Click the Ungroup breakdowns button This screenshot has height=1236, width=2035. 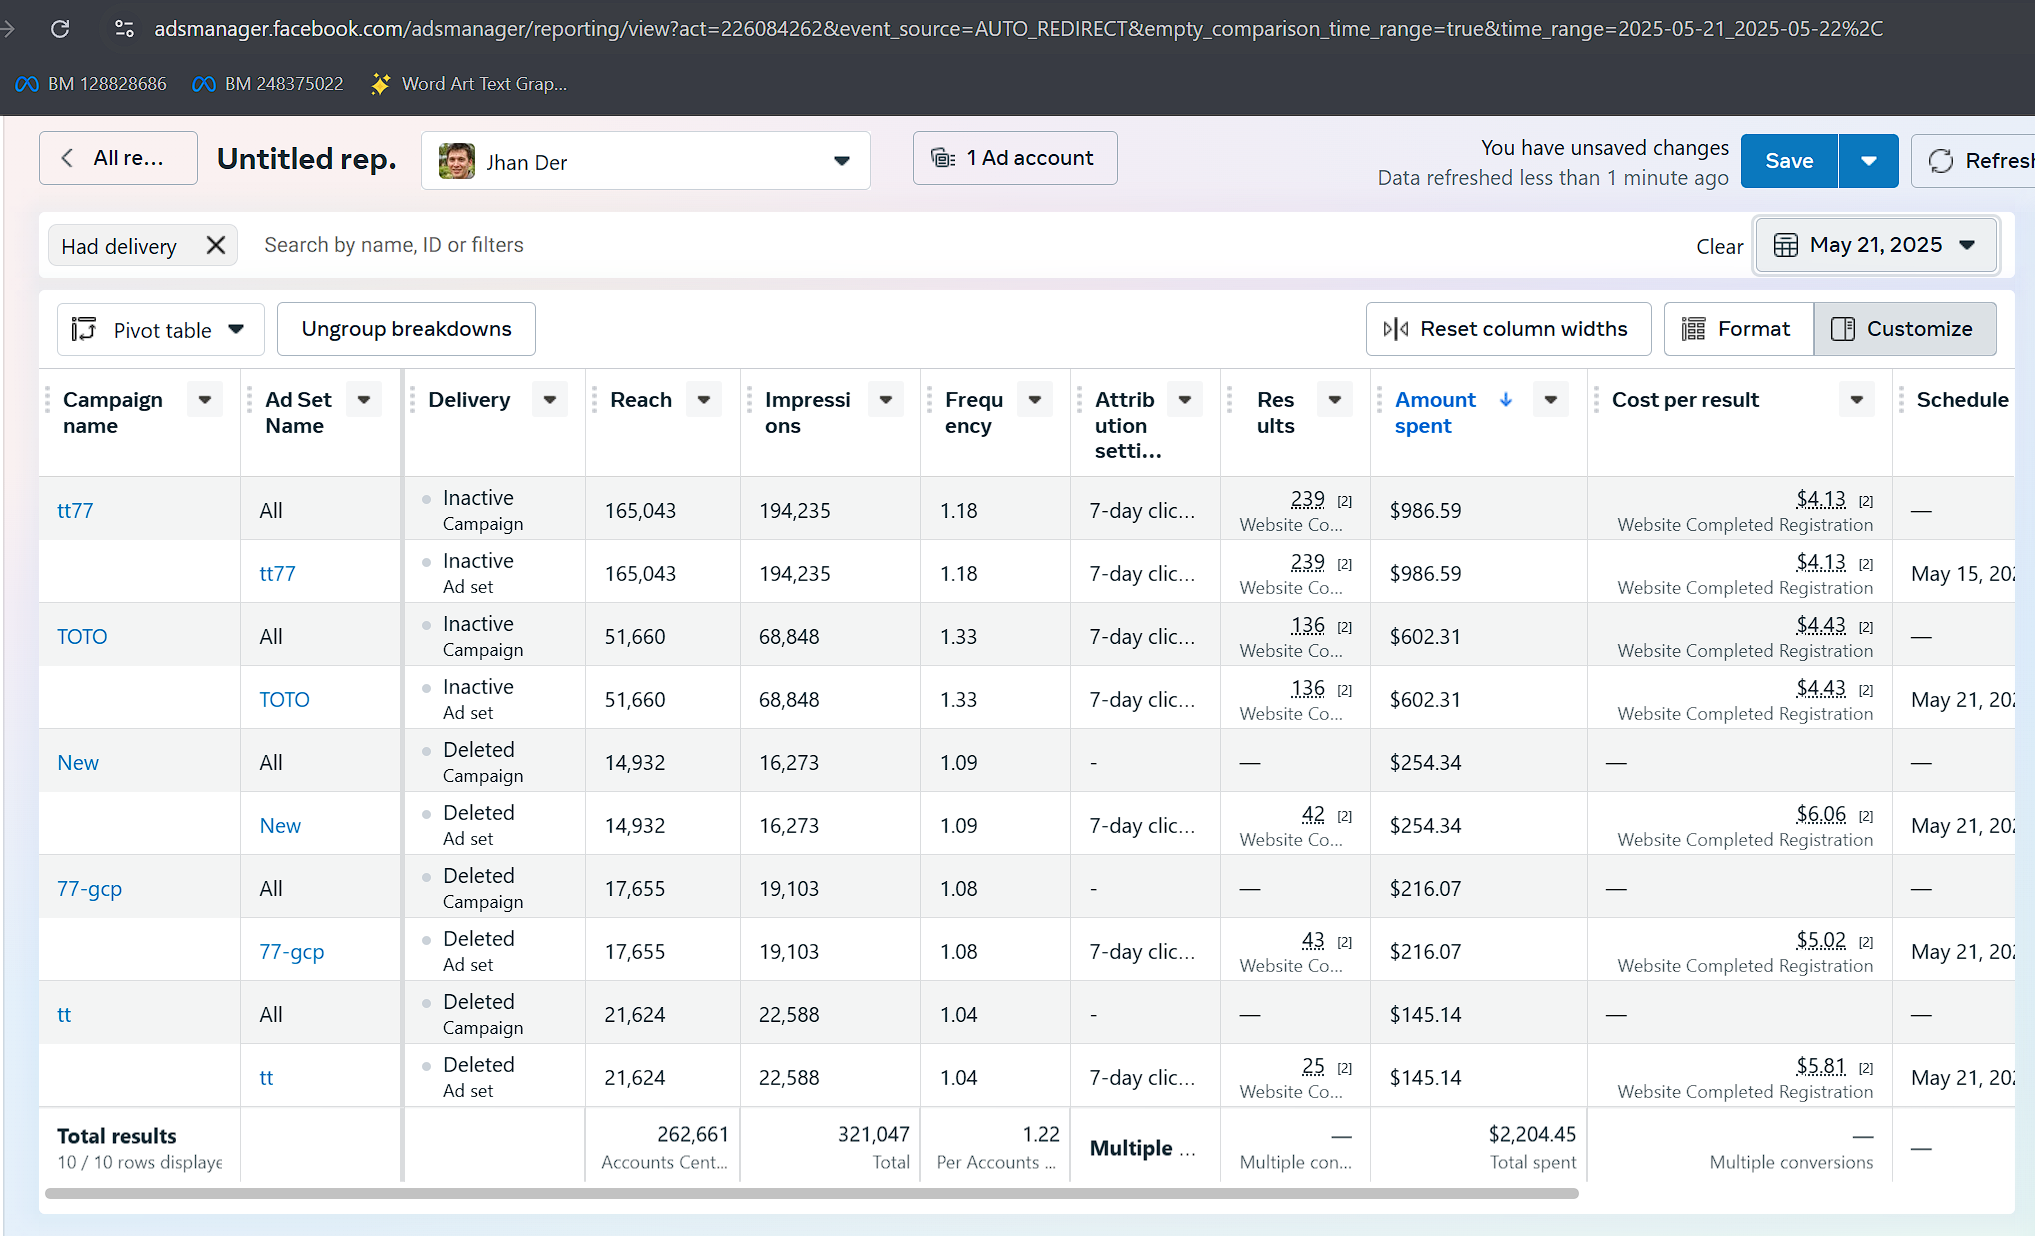point(406,329)
